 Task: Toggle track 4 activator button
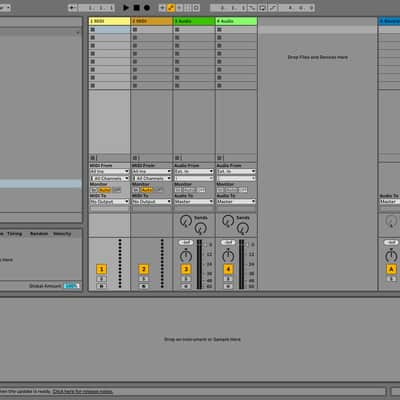pyautogui.click(x=228, y=269)
